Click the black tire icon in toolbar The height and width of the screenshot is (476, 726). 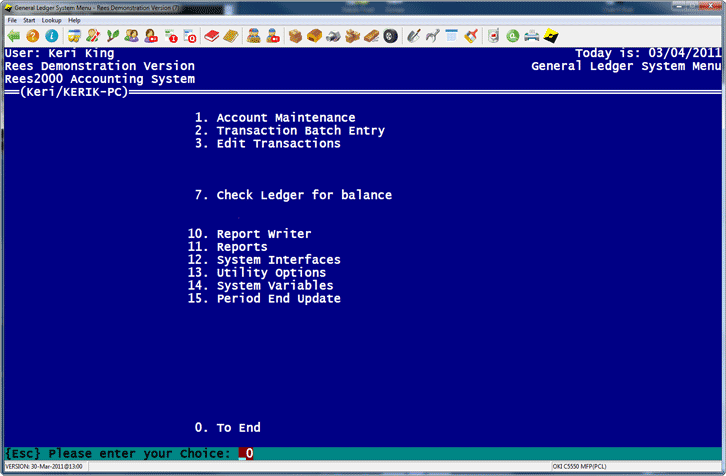tap(390, 36)
